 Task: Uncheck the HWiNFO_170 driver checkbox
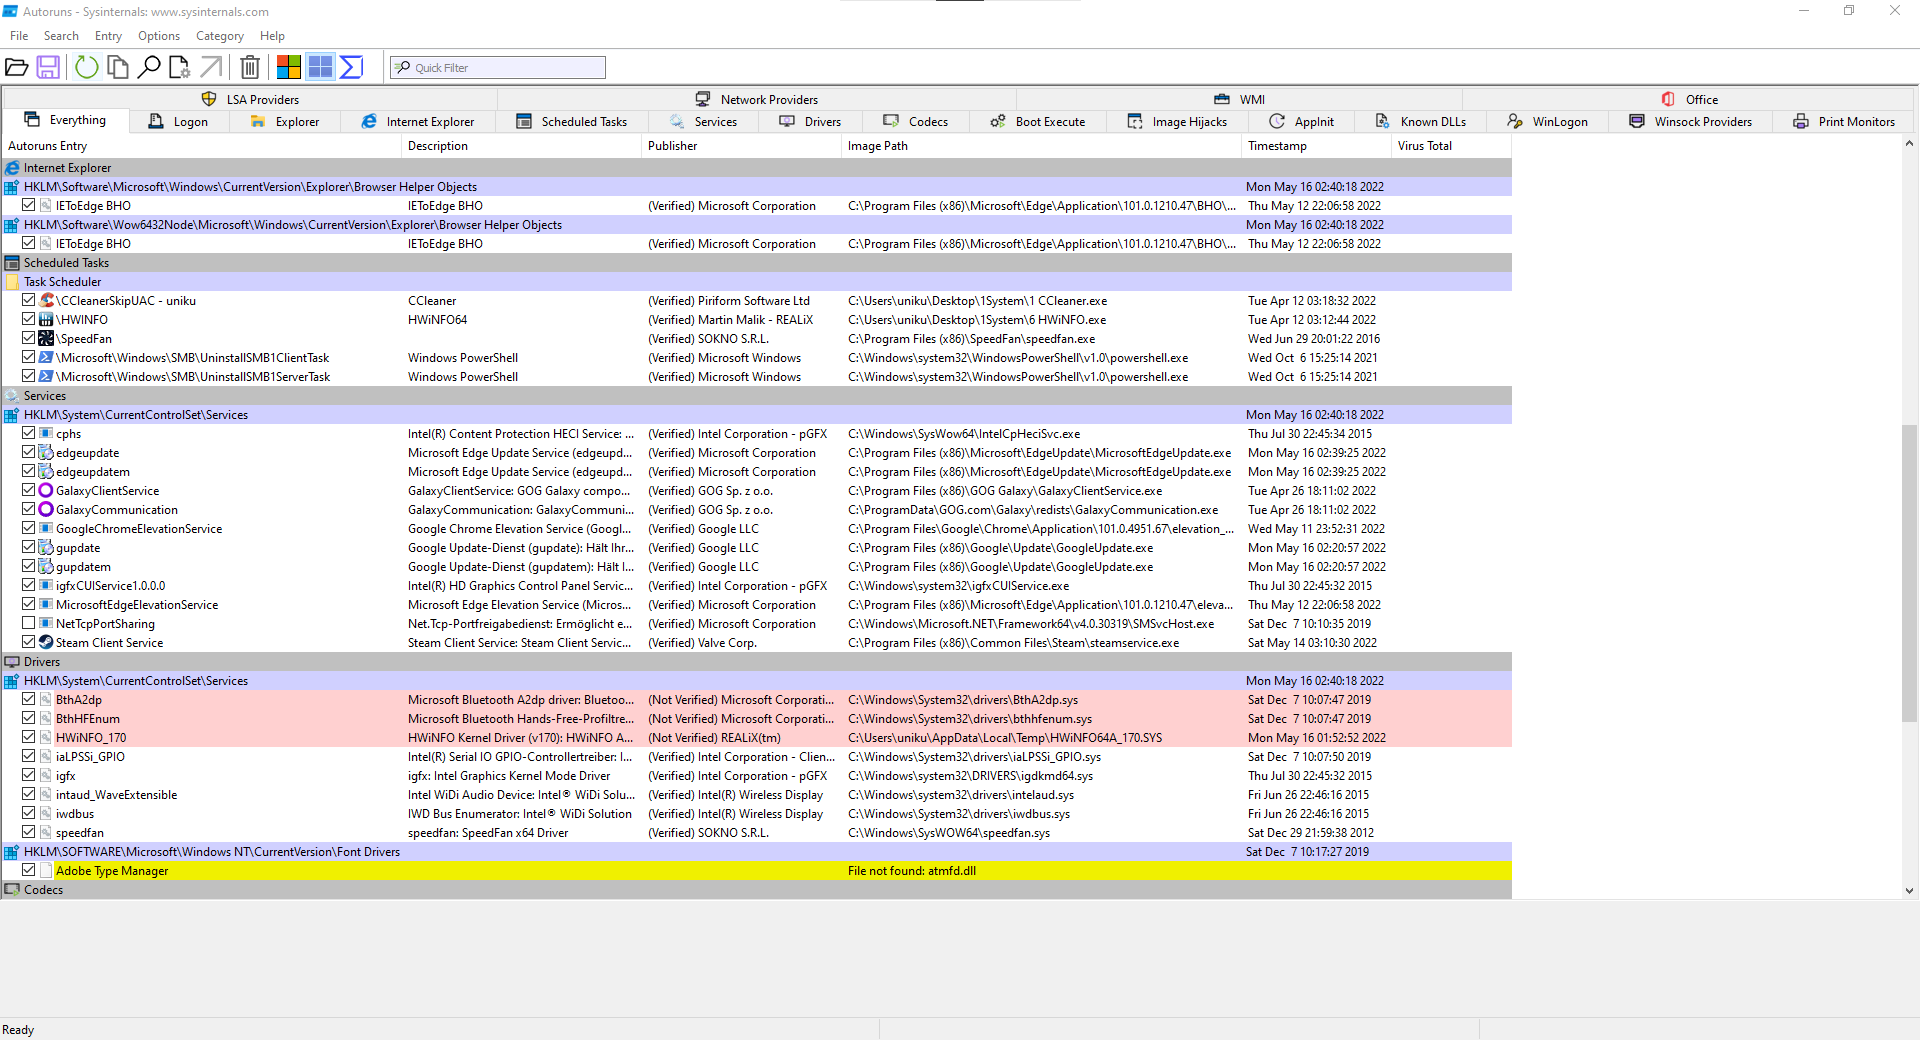point(29,737)
